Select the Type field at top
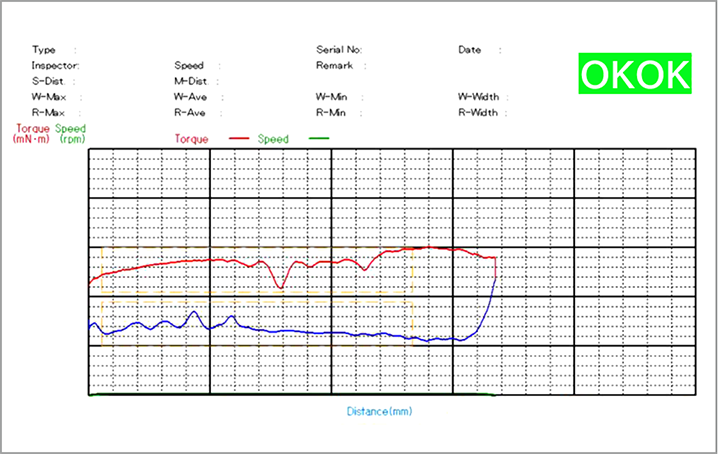This screenshot has height=454, width=718. [x=44, y=49]
